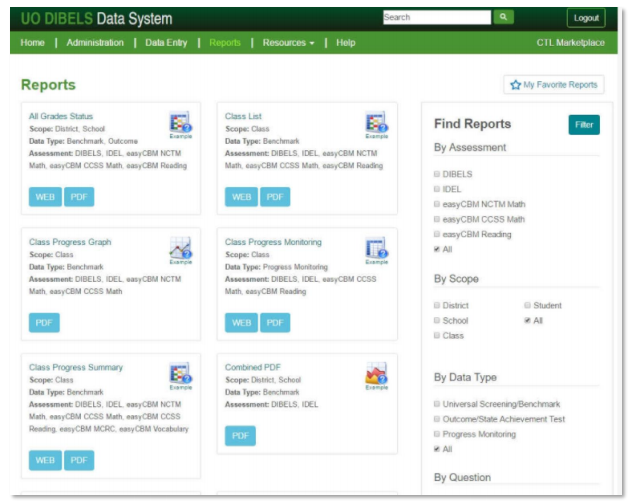Image resolution: width=634 pixels, height=504 pixels.
Task: Open Class Progress Summary title link
Action: click(x=76, y=367)
